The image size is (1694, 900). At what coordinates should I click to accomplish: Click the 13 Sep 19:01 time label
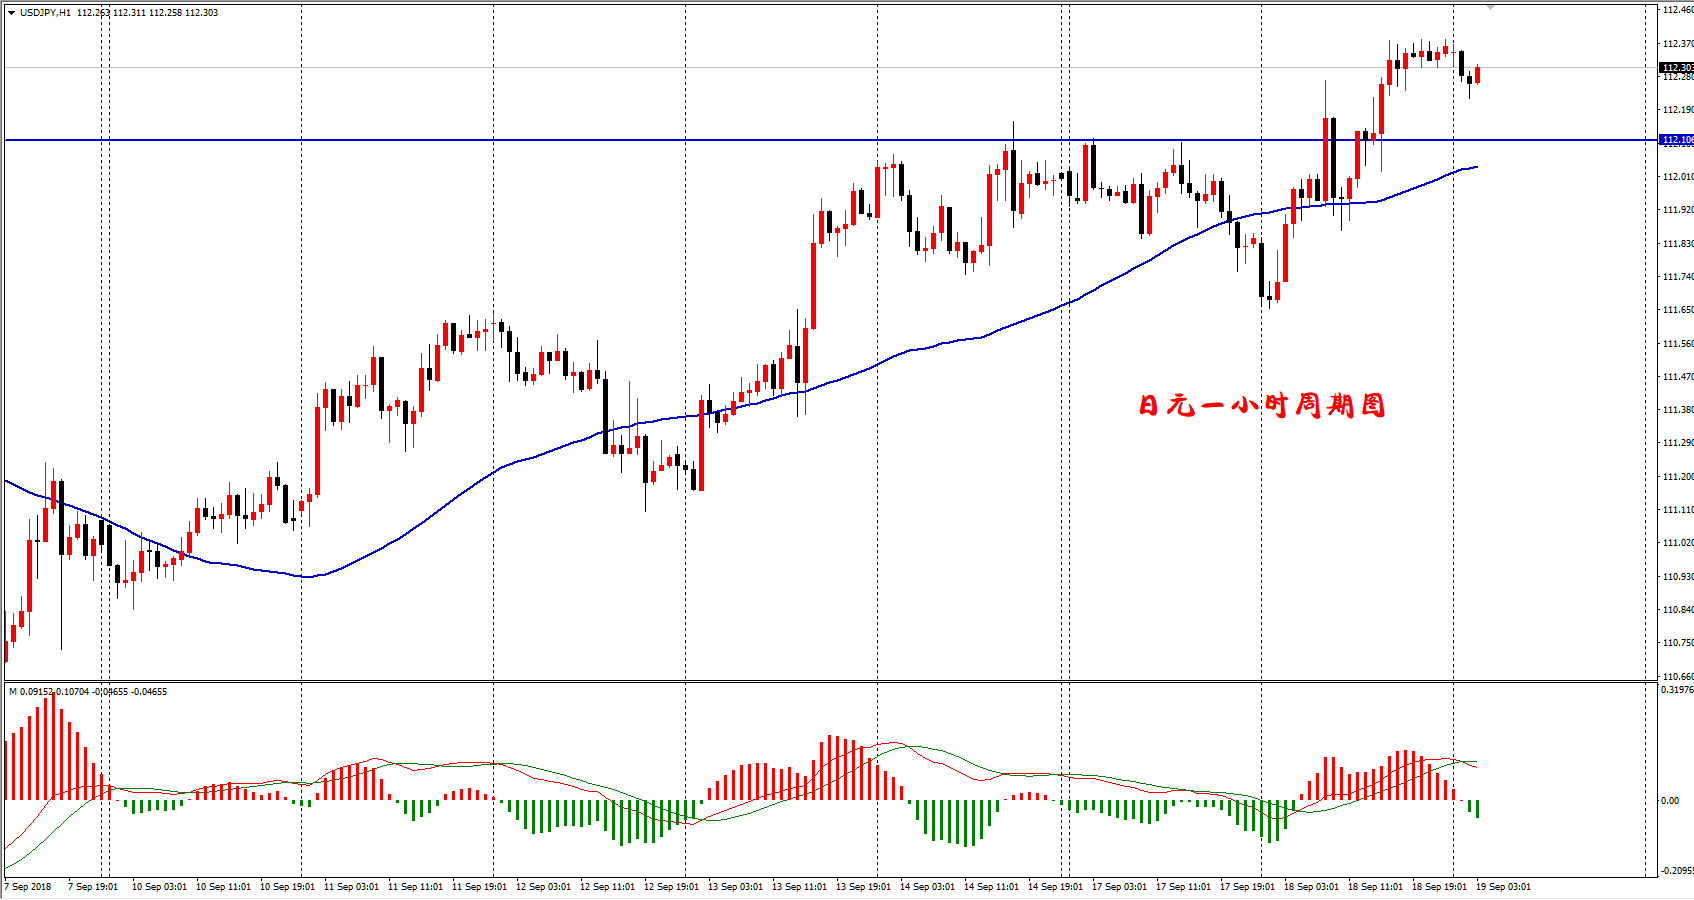[863, 887]
